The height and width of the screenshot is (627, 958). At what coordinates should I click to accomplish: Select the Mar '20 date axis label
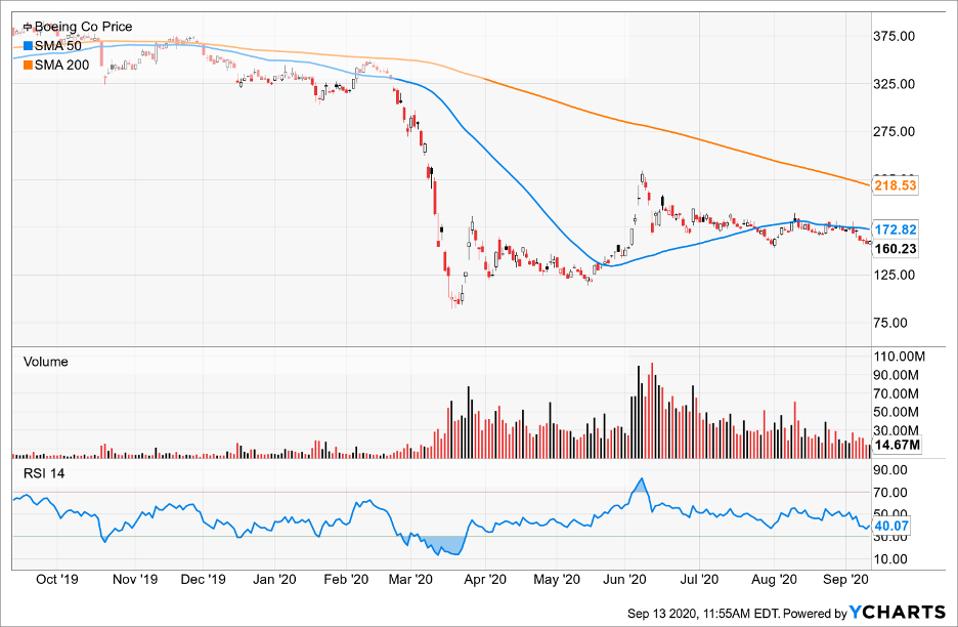pyautogui.click(x=410, y=579)
